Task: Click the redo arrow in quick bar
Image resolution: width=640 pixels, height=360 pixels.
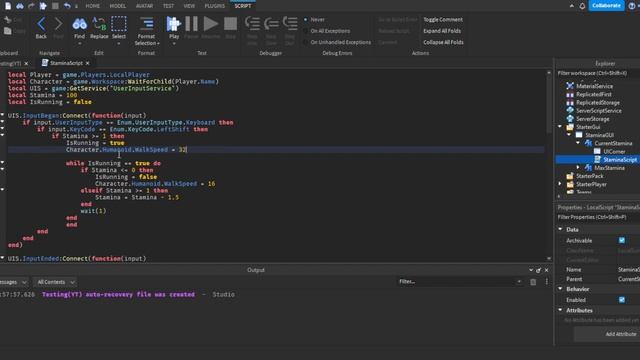Action: [x=31, y=6]
